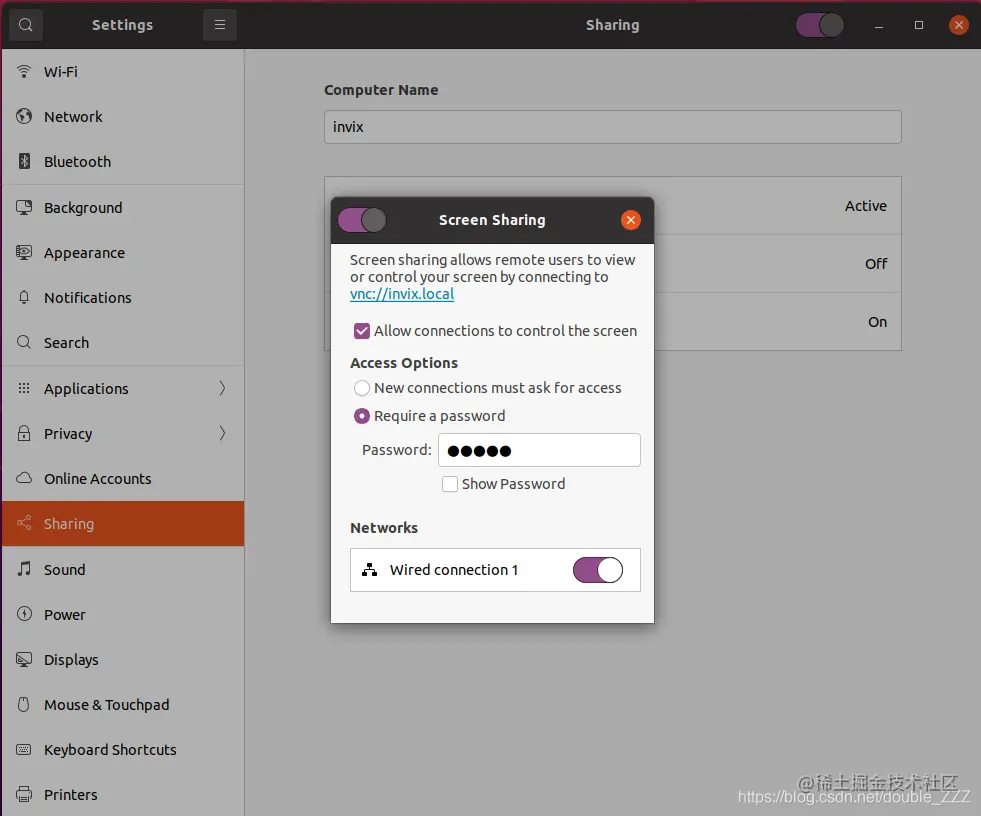The width and height of the screenshot is (981, 816).
Task: Open the hamburger menu in Settings header
Action: coord(220,25)
